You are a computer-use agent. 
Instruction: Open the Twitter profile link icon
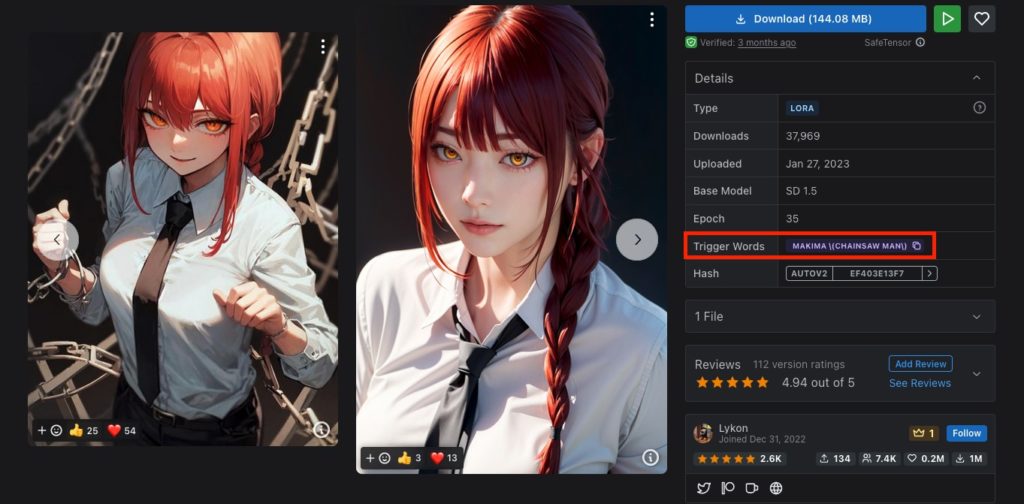click(x=703, y=488)
